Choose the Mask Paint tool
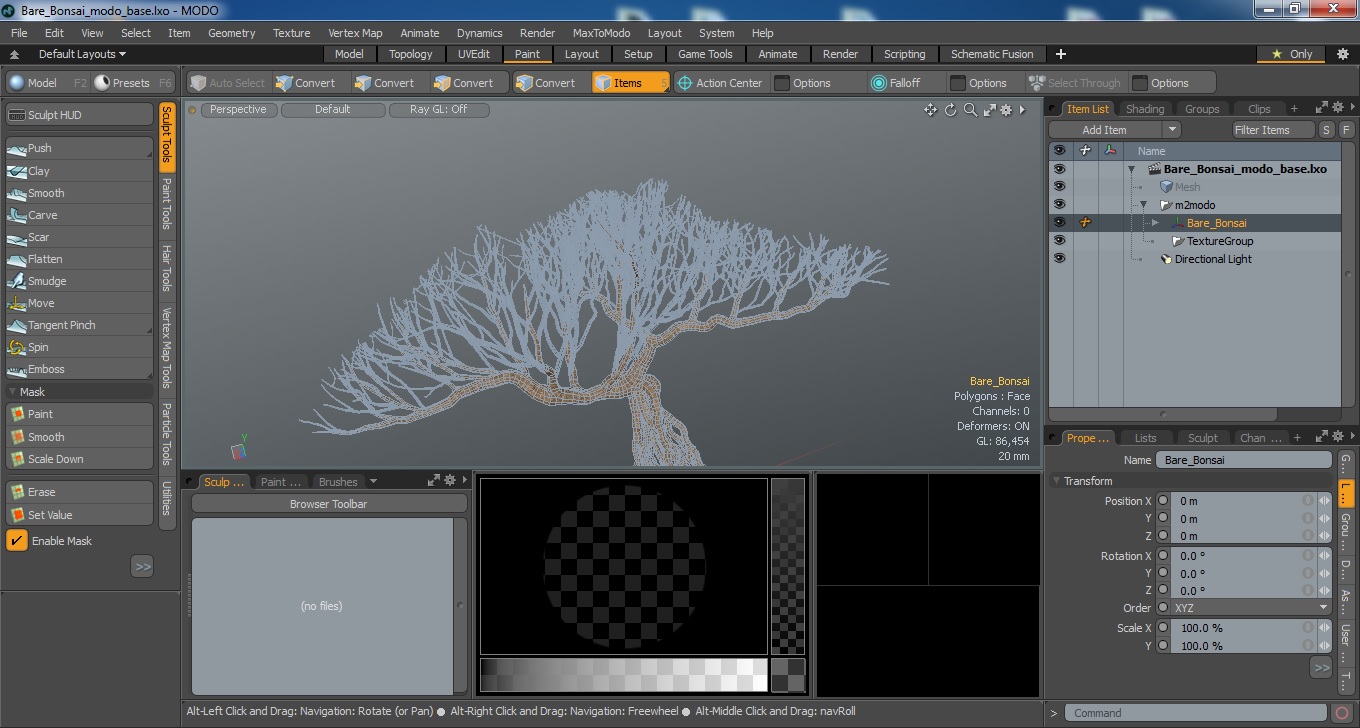 coord(79,414)
